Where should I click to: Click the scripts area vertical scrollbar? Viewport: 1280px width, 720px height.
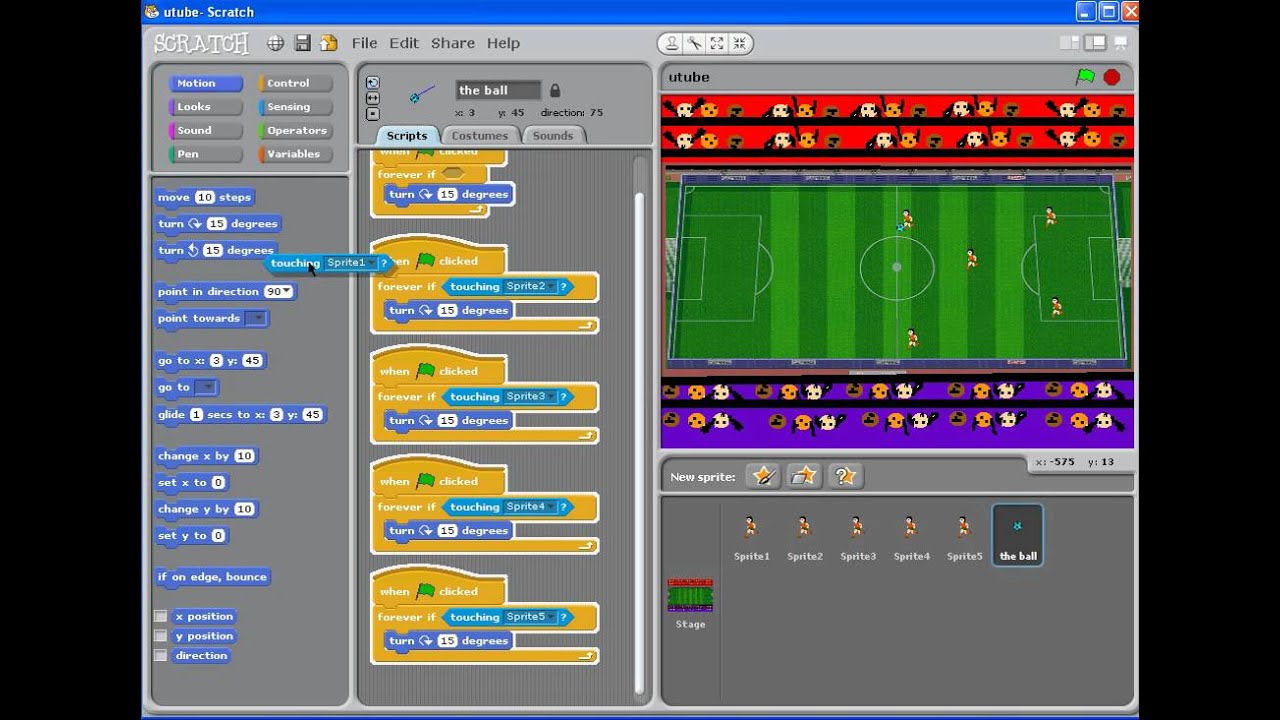(x=640, y=443)
